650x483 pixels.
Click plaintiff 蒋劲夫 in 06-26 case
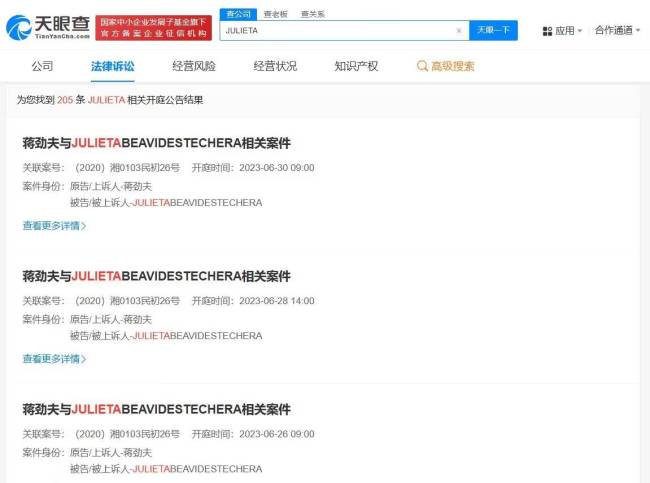138,453
